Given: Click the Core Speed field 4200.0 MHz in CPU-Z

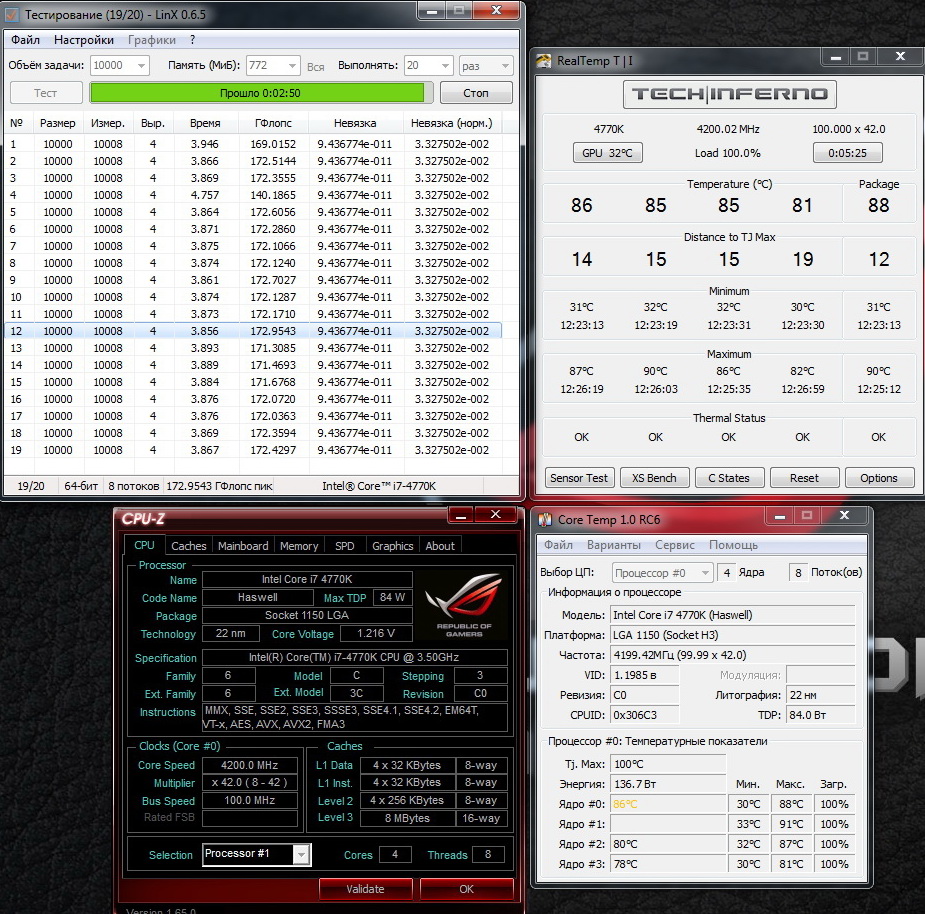Looking at the screenshot, I should 250,765.
